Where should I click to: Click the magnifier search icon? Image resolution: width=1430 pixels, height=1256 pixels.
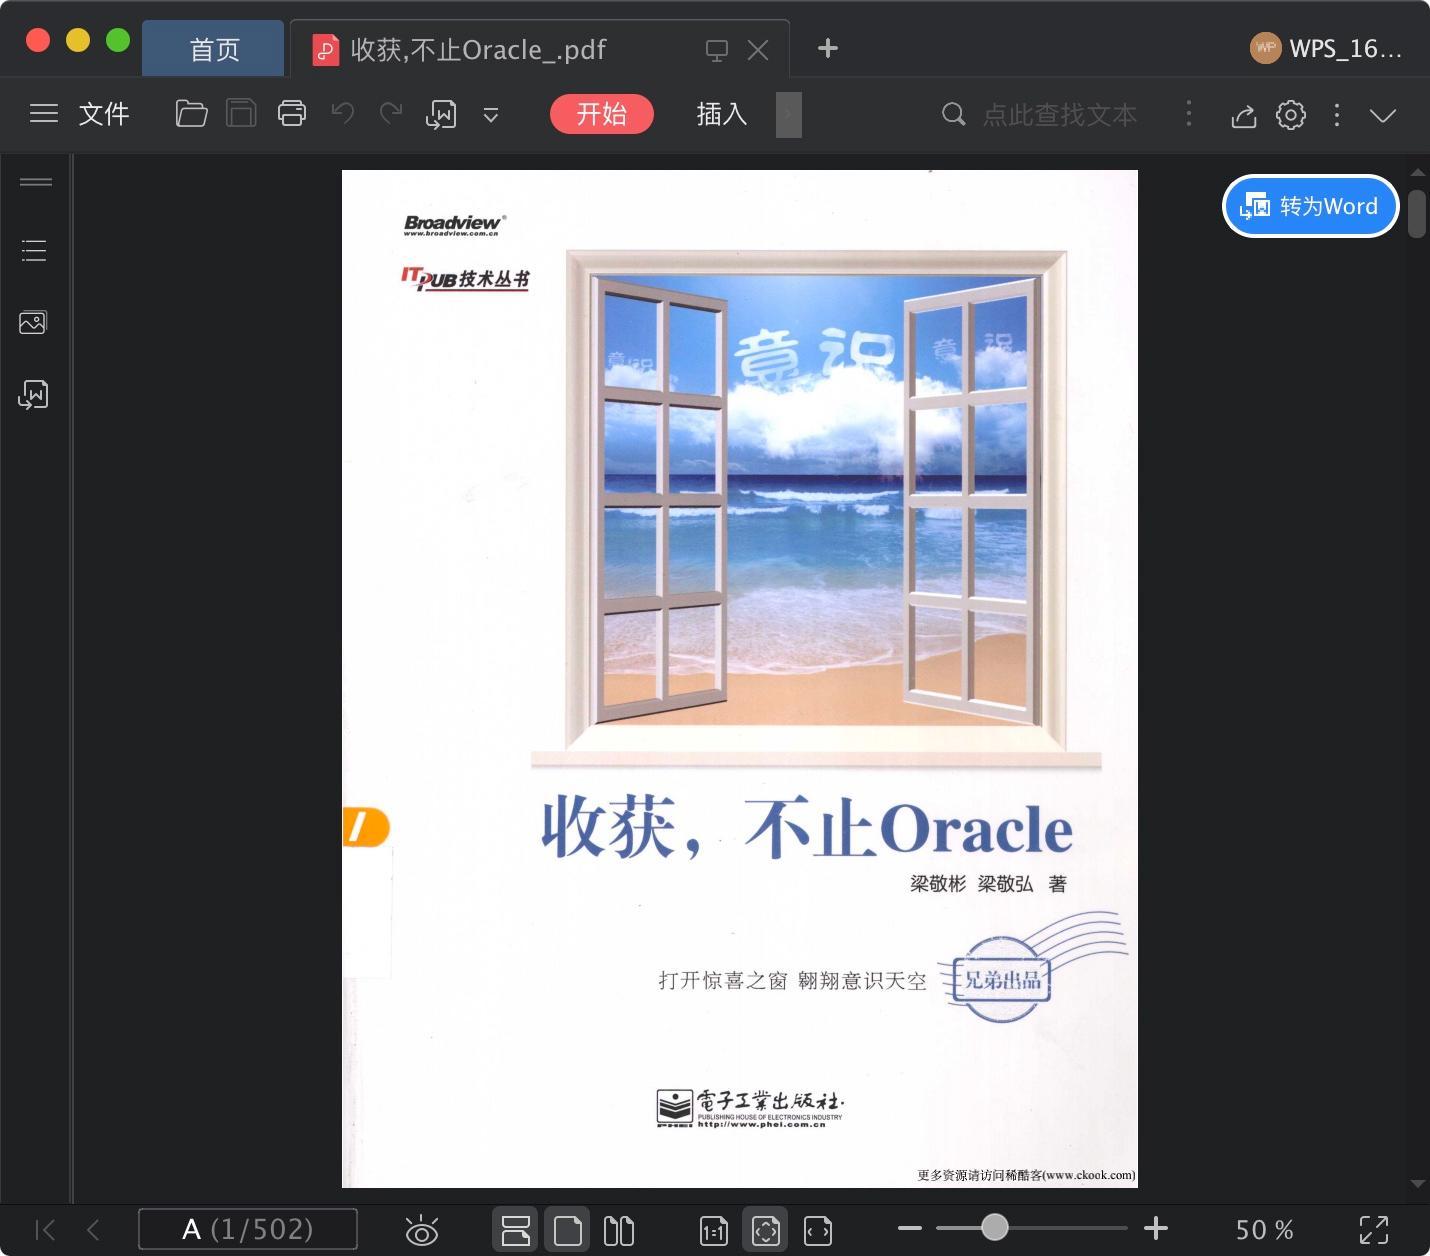(x=954, y=114)
